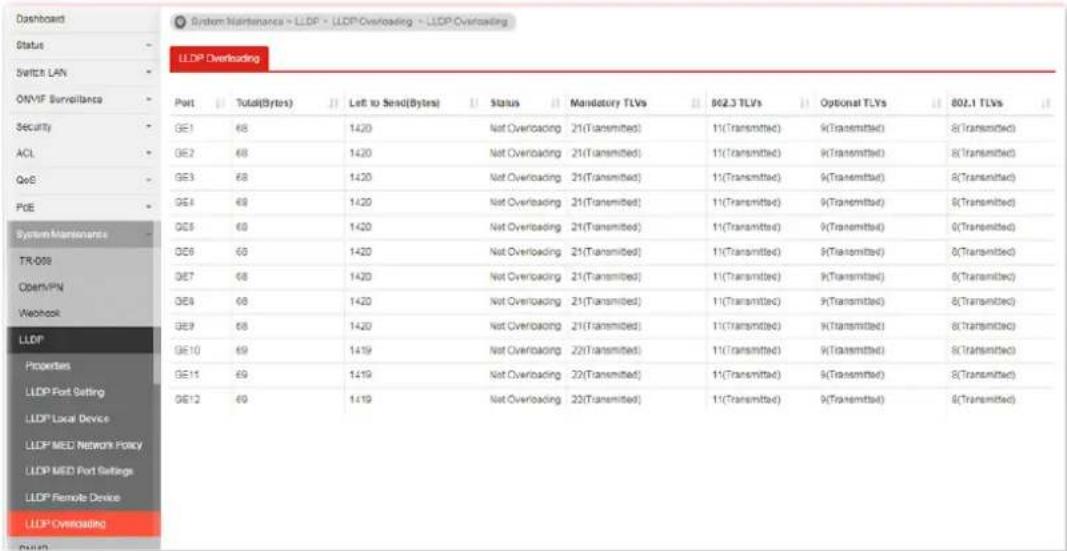Viewport: 1067px width, 551px height.
Task: Expand the ACL menu arrow
Action: (148, 154)
